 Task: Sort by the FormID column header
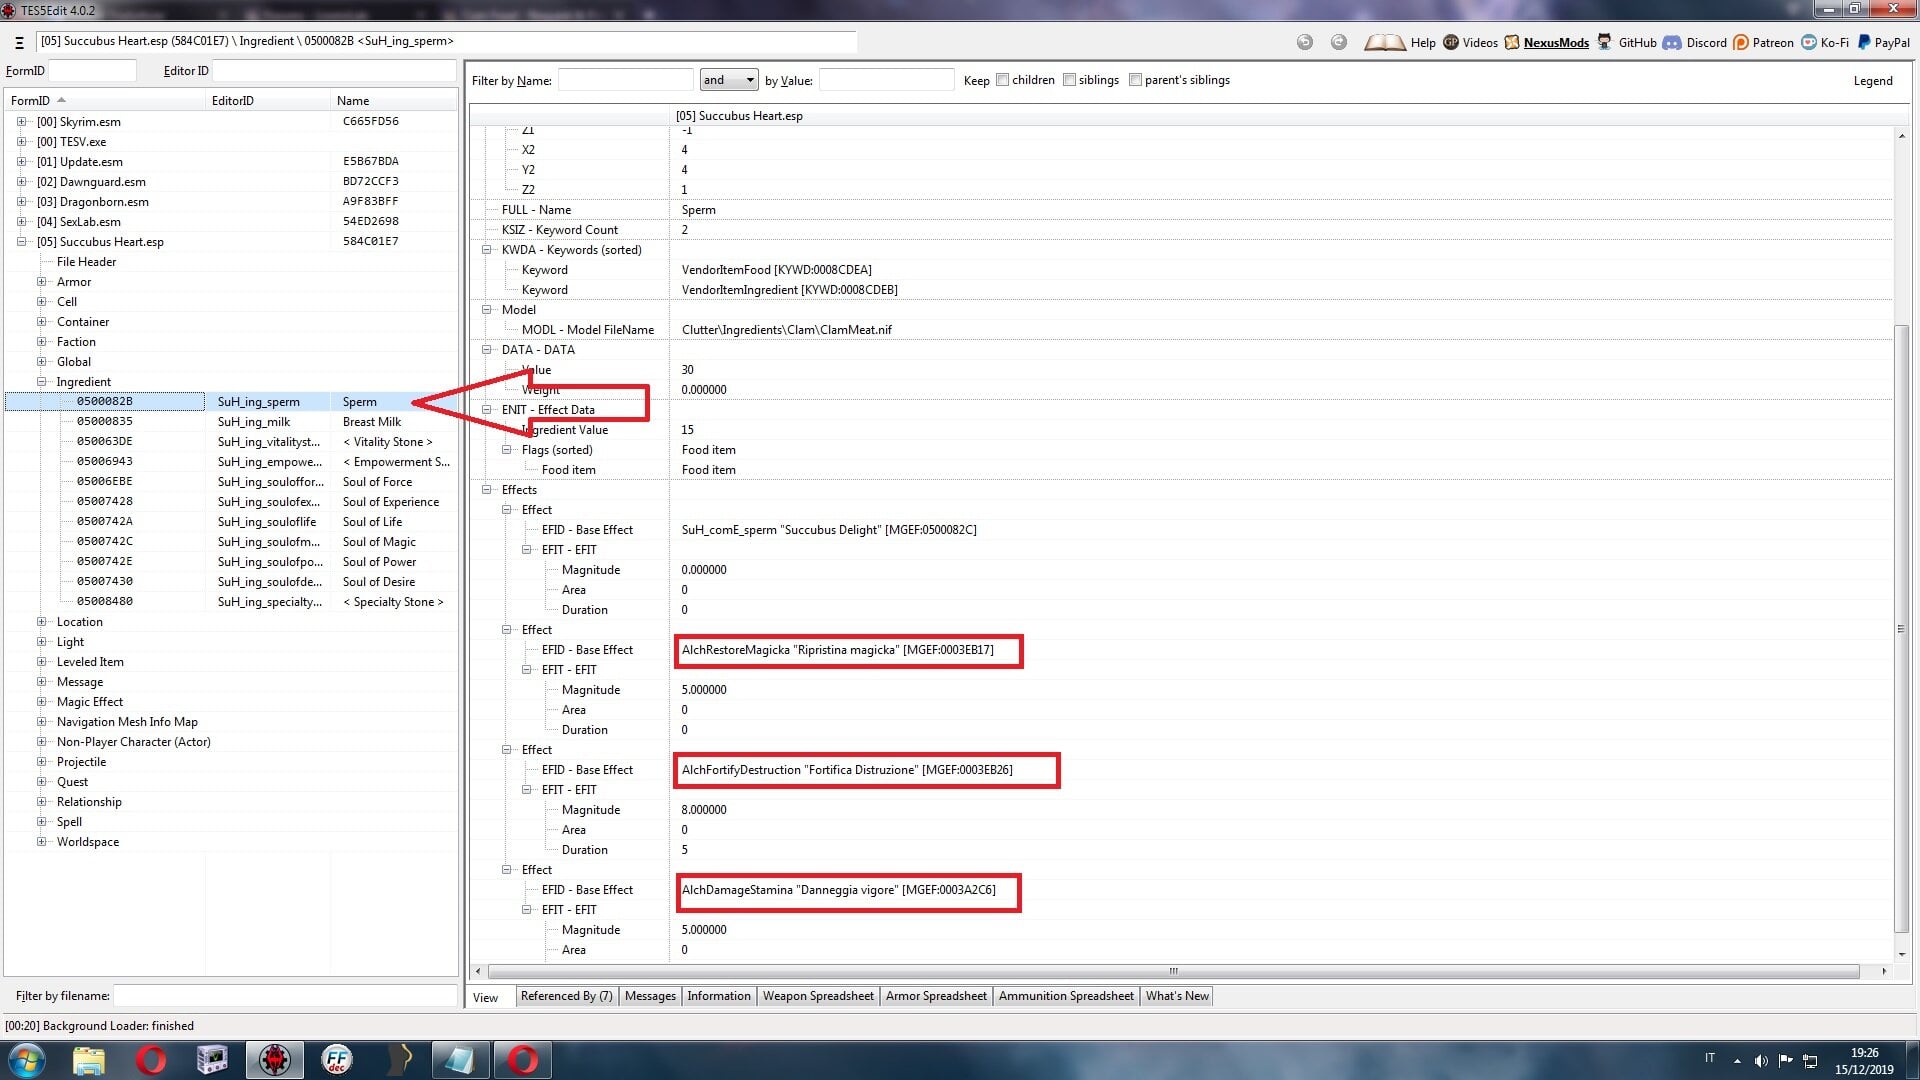105,101
